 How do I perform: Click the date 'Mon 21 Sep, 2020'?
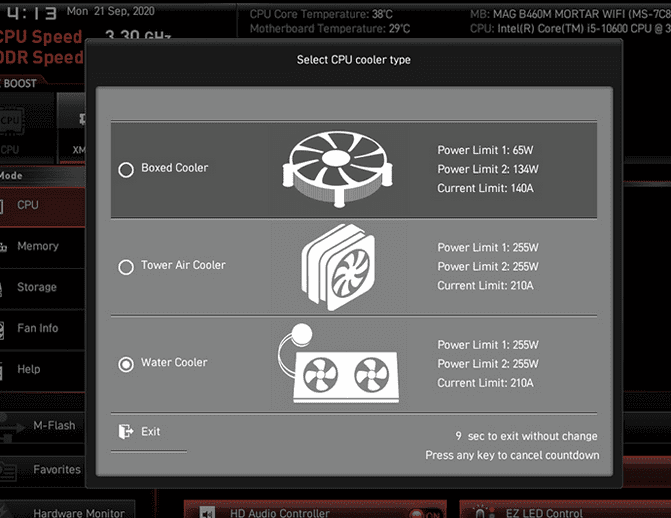pyautogui.click(x=110, y=11)
